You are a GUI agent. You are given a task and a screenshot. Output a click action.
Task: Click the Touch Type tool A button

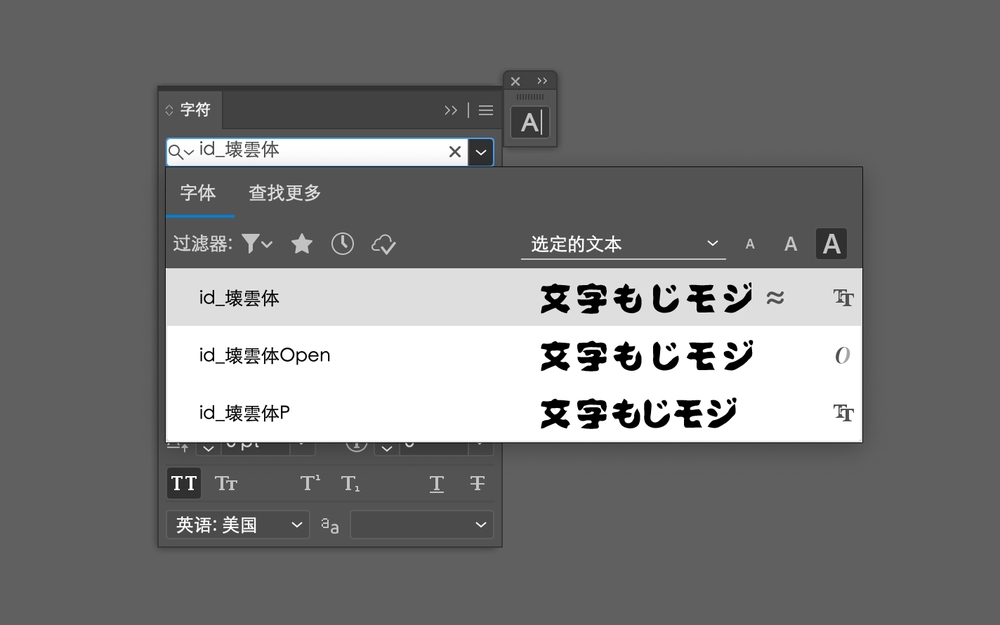point(531,122)
